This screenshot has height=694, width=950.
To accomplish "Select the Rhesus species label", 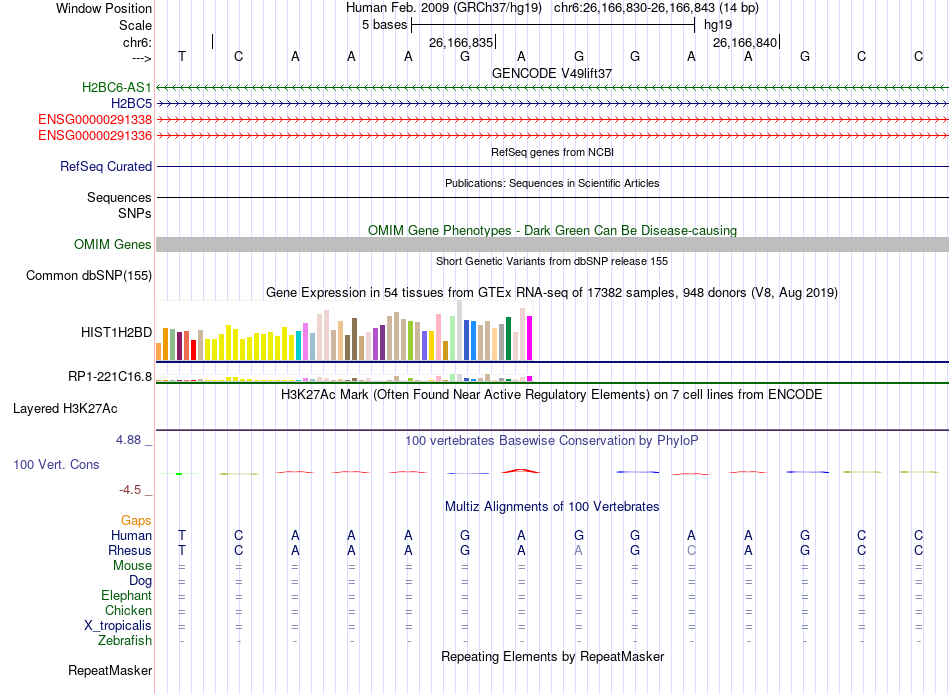I will pyautogui.click(x=130, y=550).
